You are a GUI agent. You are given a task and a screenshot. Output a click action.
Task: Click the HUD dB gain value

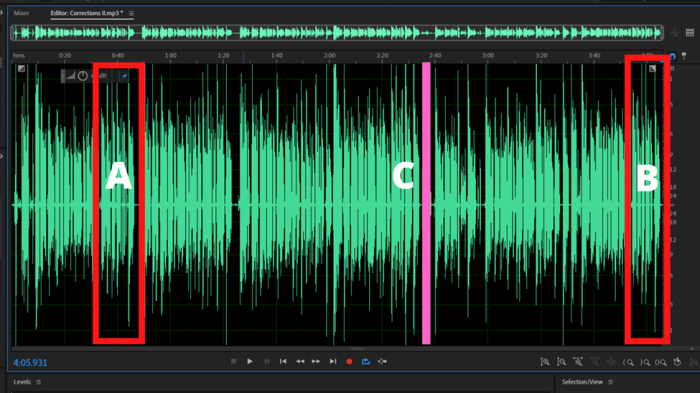click(x=100, y=76)
